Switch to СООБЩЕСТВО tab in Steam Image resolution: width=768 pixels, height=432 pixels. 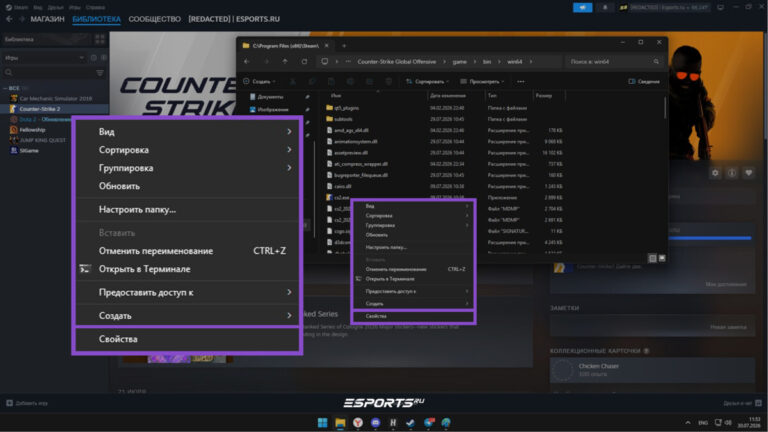pyautogui.click(x=154, y=19)
